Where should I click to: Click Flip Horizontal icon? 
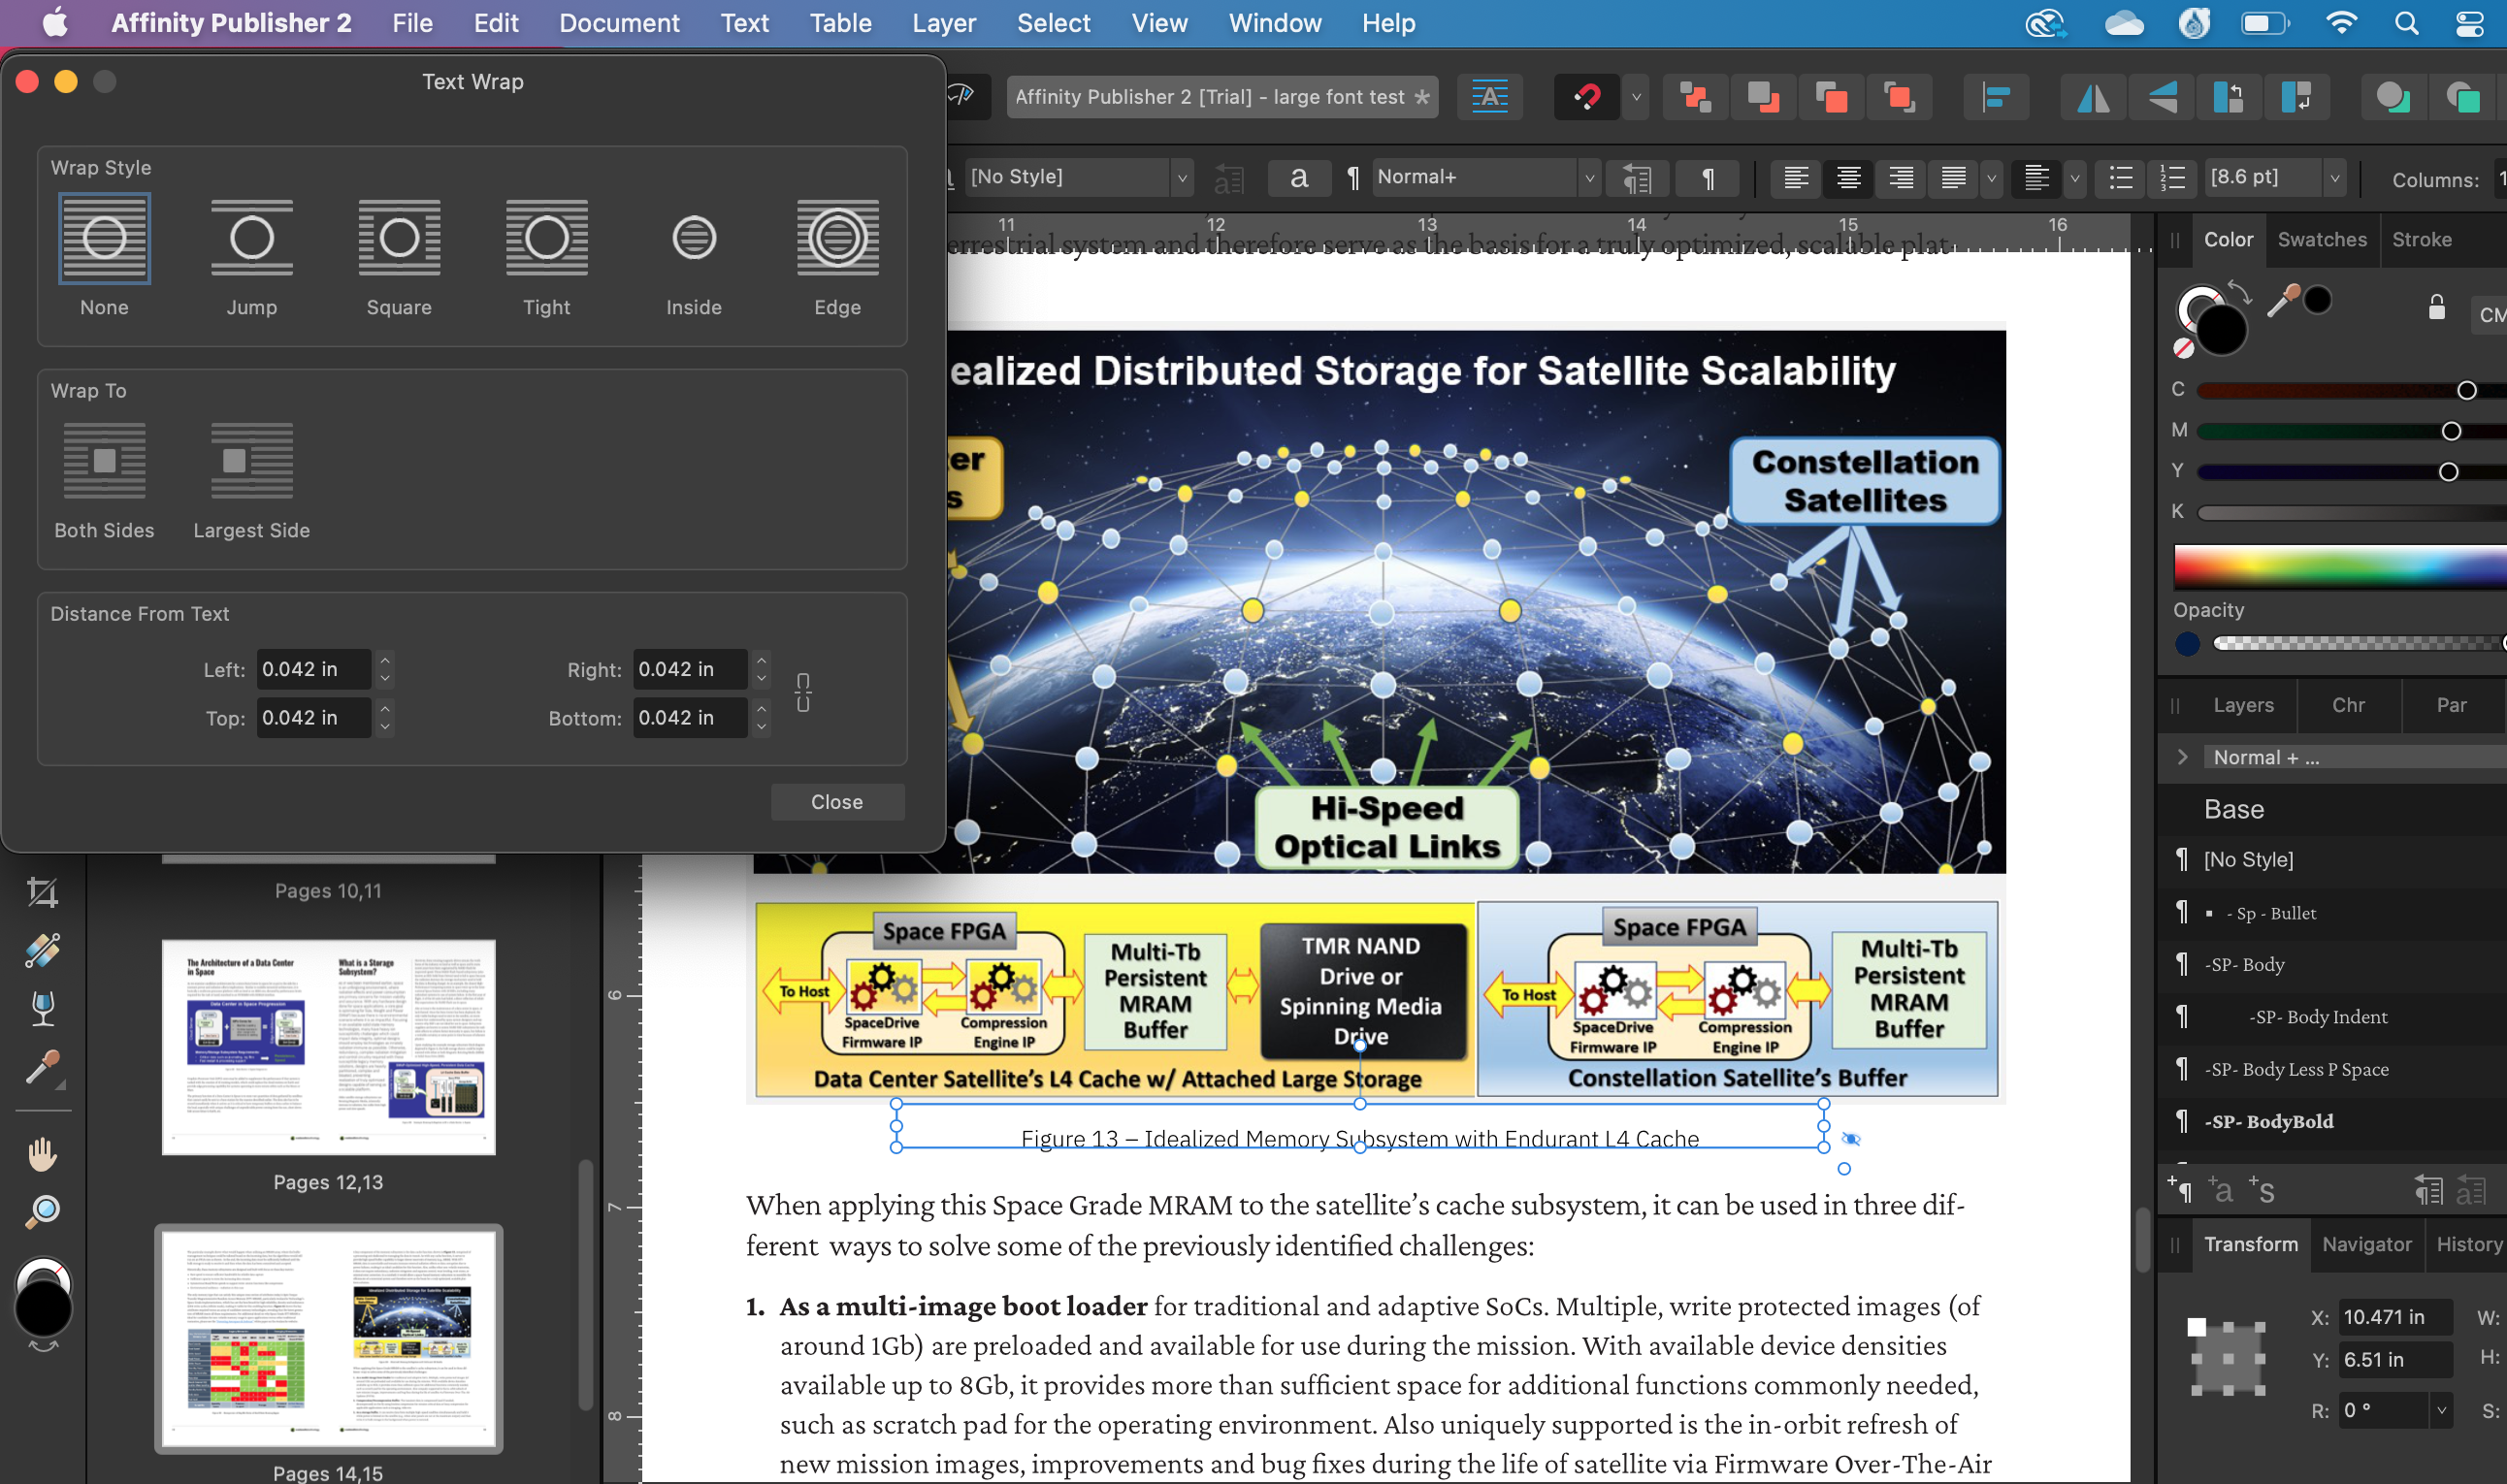(2093, 97)
